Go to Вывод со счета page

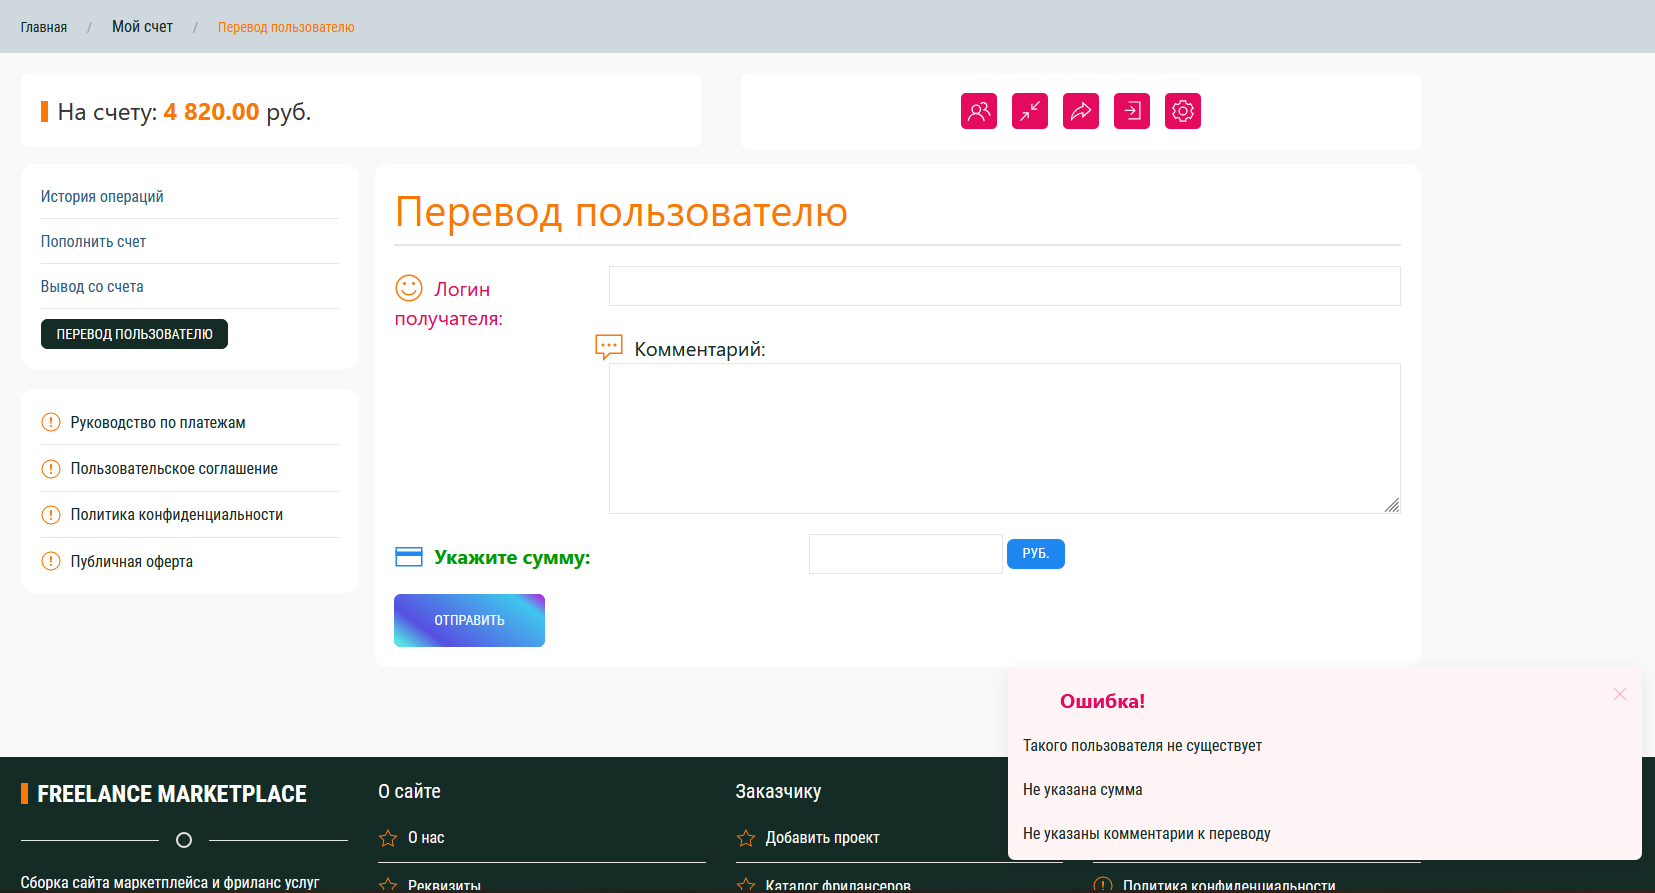92,287
